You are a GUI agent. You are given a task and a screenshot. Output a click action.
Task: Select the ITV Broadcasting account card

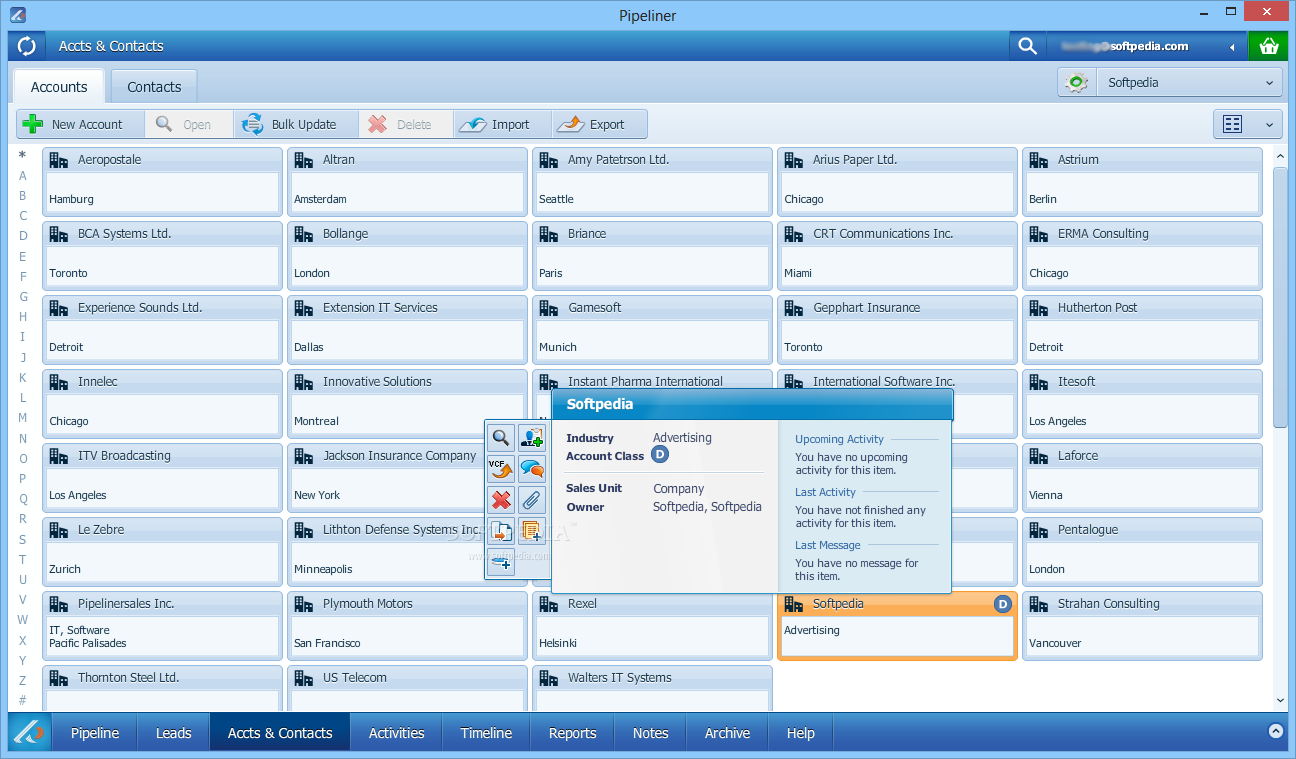(x=162, y=477)
